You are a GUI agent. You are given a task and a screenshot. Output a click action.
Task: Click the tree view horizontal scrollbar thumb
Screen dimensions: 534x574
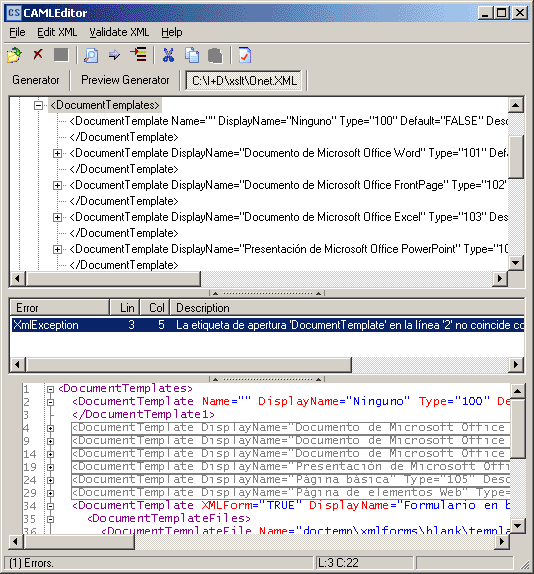coord(113,279)
